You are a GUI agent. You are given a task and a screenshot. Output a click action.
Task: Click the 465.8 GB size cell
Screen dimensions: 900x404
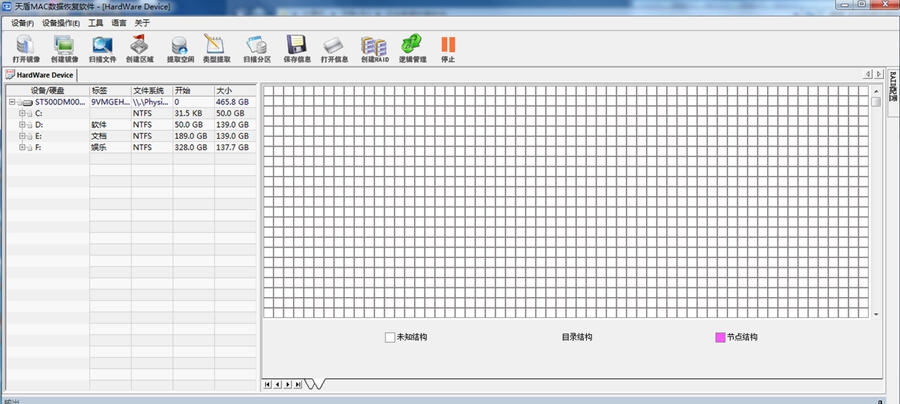[235, 102]
